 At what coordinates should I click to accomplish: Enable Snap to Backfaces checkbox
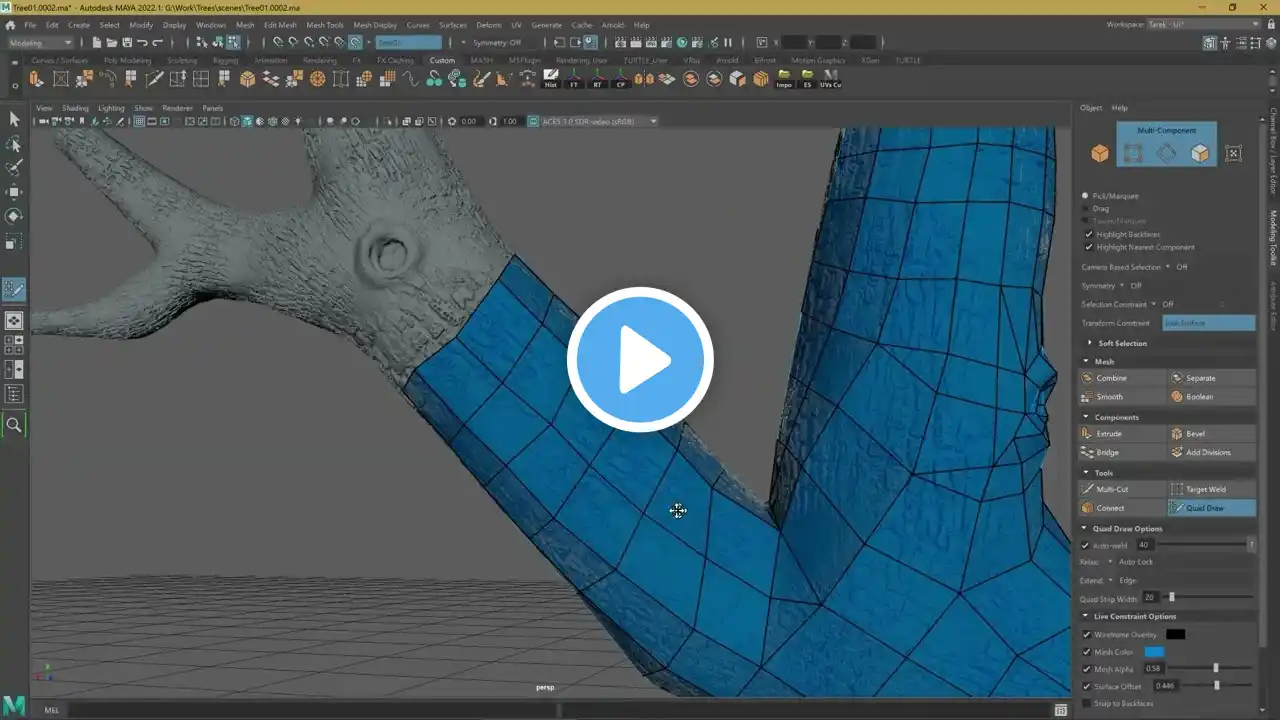click(1087, 703)
